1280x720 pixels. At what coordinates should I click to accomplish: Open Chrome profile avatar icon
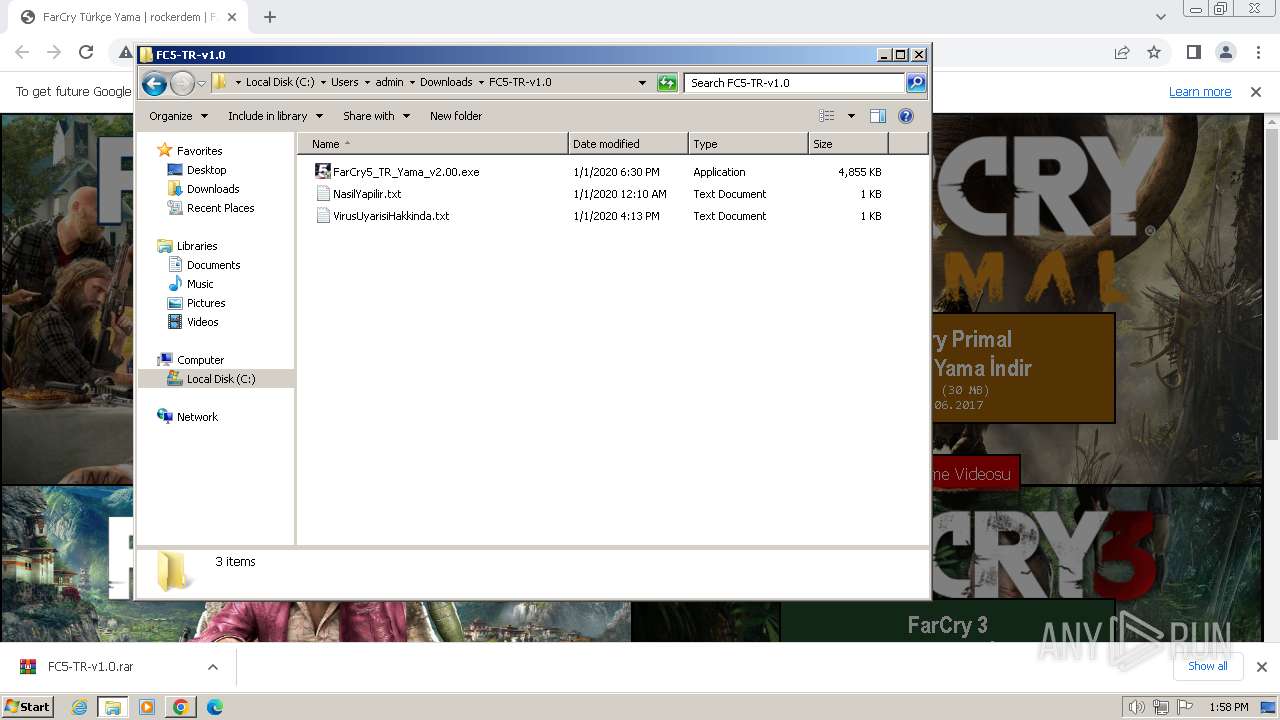tap(1226, 52)
